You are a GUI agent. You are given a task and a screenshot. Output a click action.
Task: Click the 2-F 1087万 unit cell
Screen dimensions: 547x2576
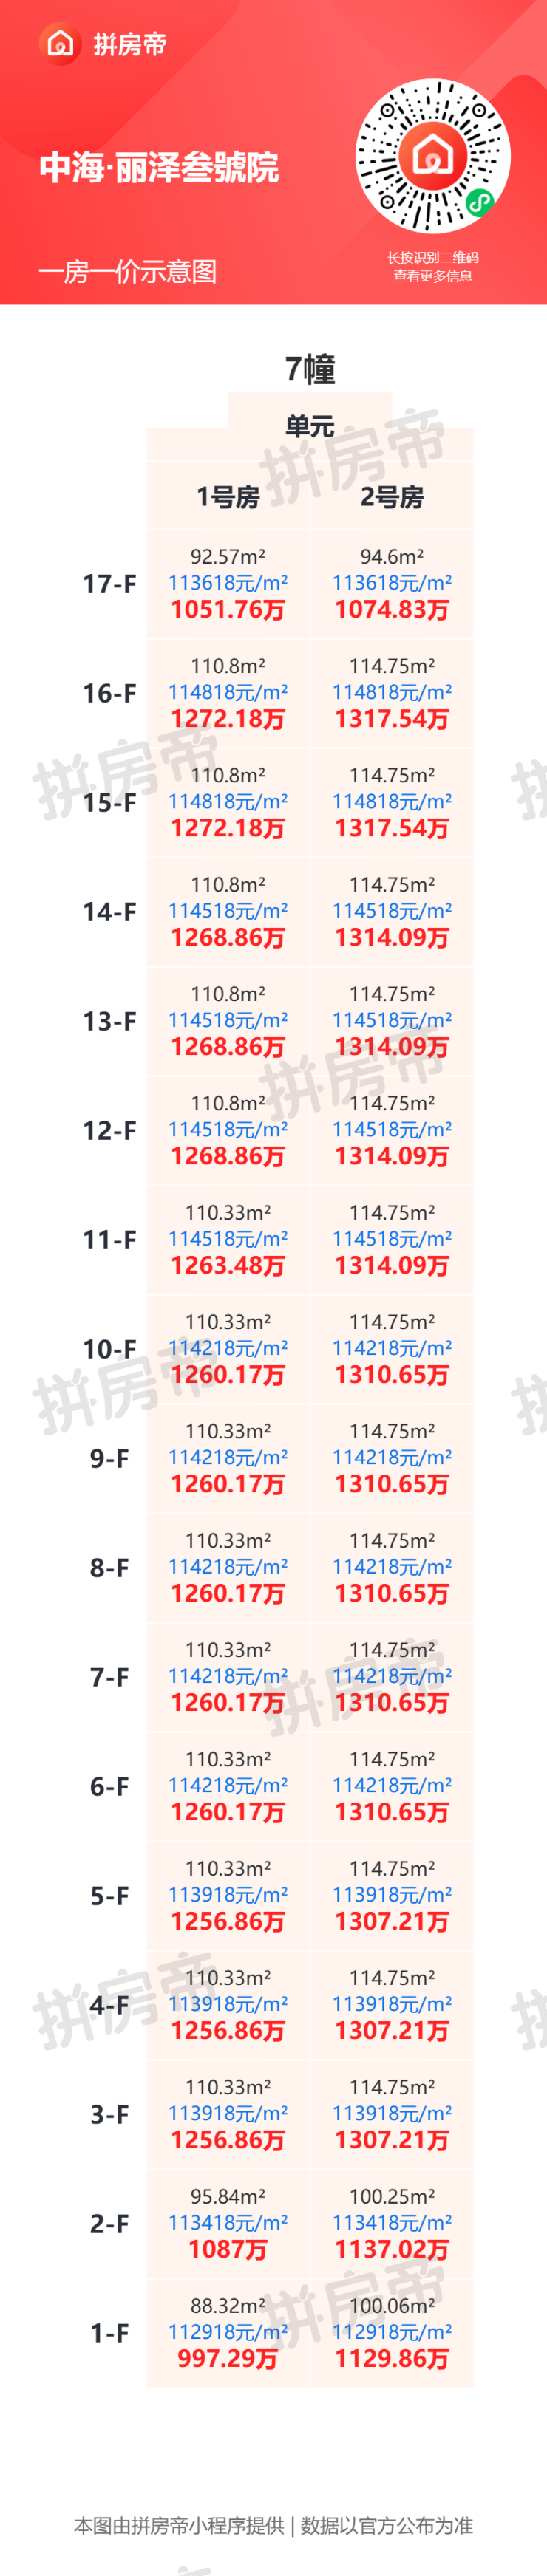(x=228, y=2223)
